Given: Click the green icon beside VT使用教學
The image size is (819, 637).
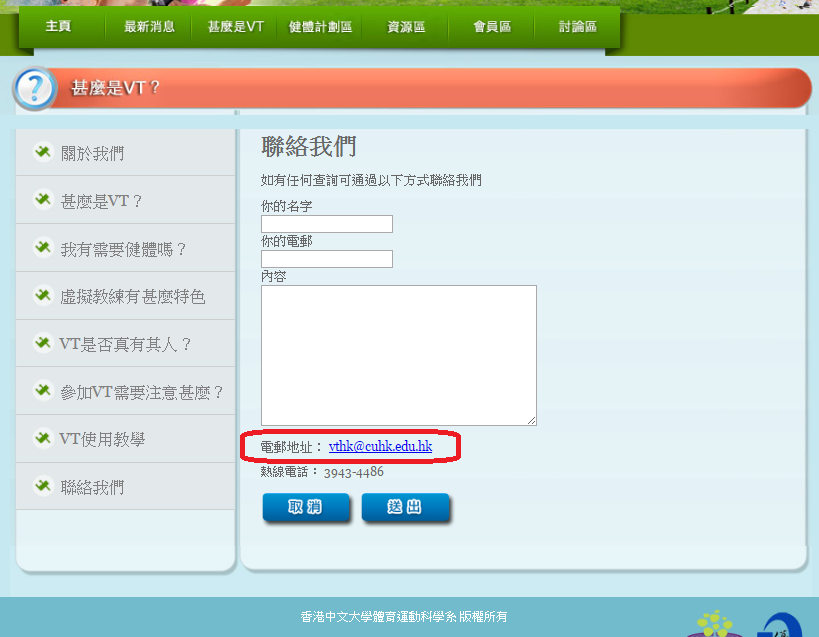Looking at the screenshot, I should point(43,438).
